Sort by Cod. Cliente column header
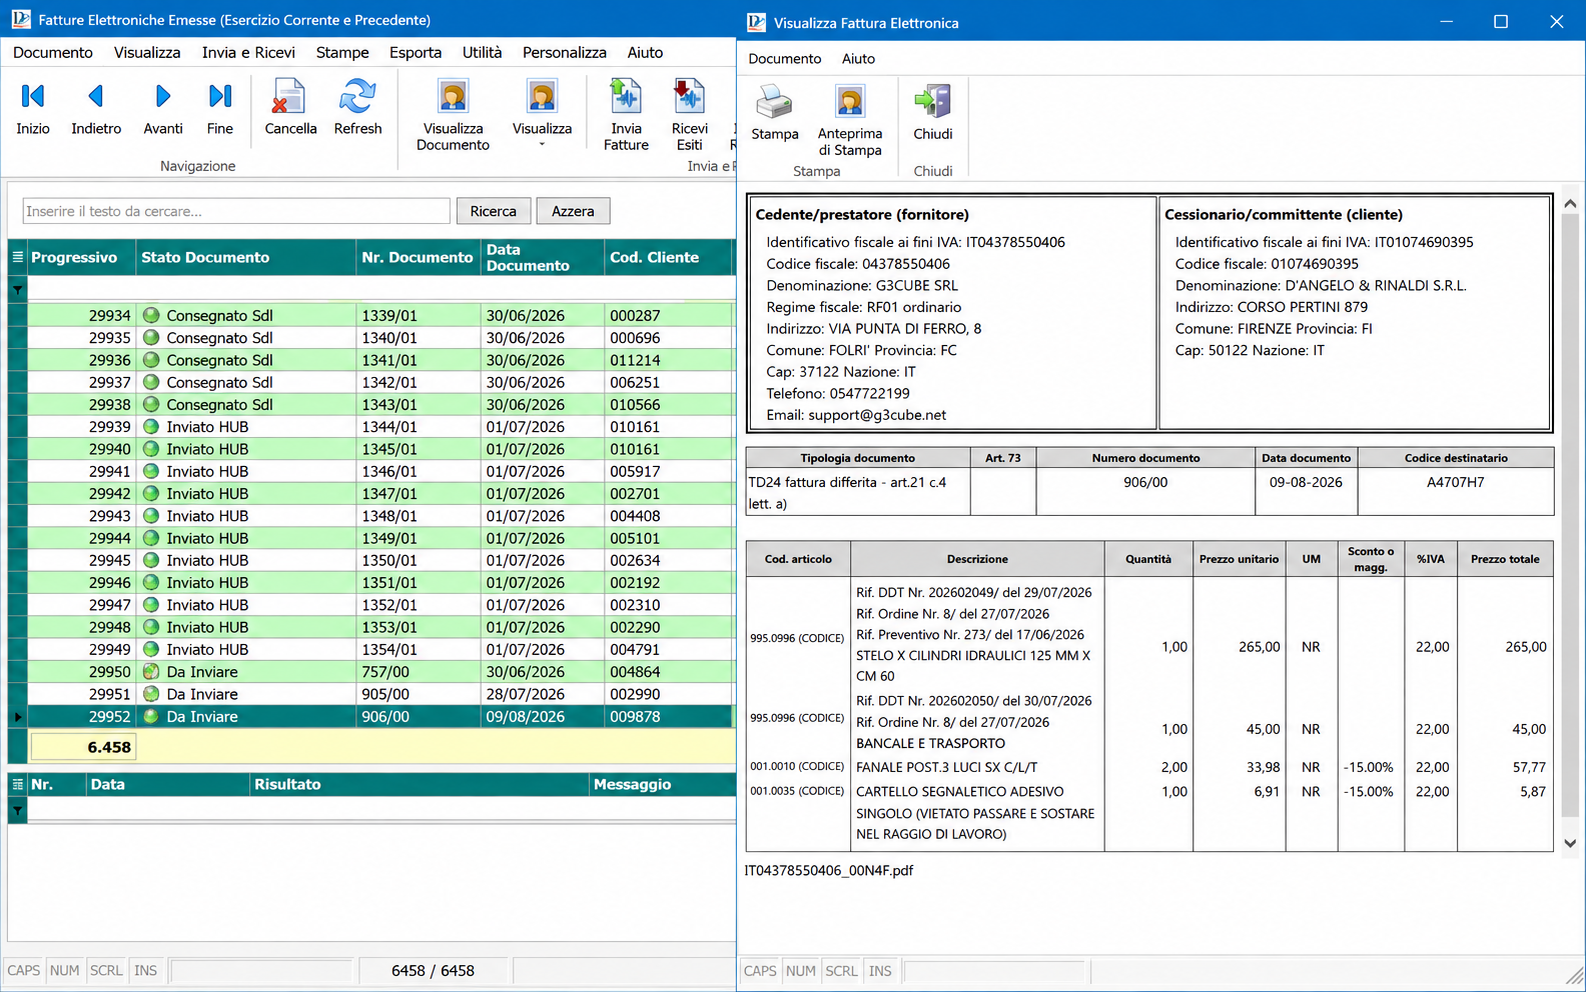 (x=668, y=257)
